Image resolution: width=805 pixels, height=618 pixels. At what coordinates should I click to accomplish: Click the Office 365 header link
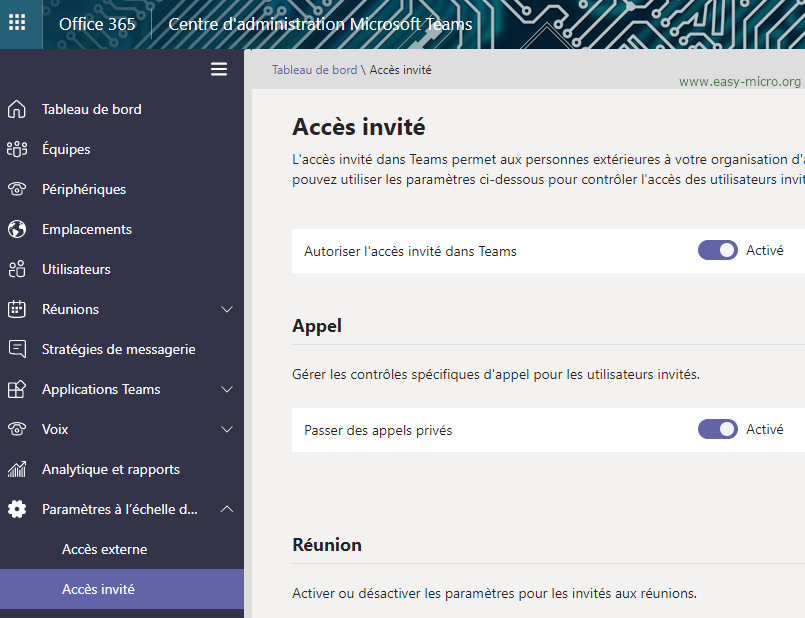point(97,24)
